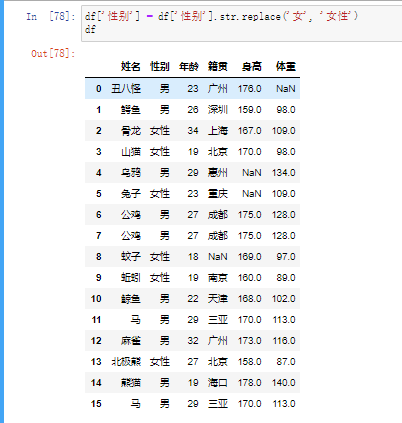The image size is (402, 423).
Task: Click the age value 32
Action: pyautogui.click(x=193, y=341)
